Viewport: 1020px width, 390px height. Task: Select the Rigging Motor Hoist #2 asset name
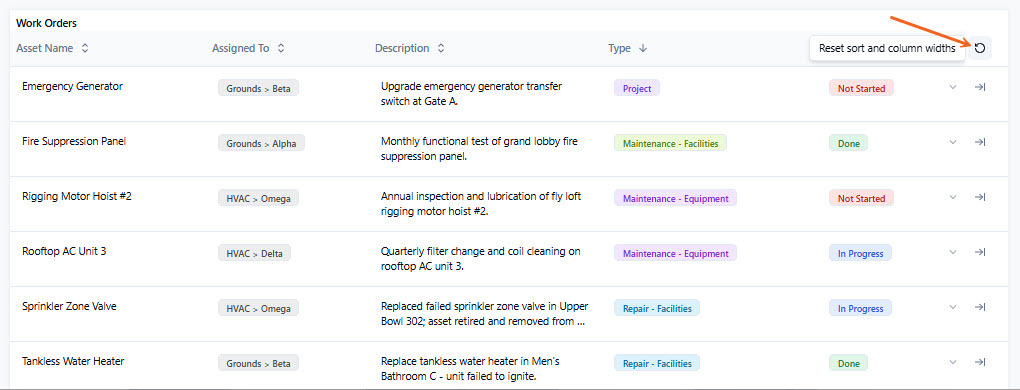(77, 196)
